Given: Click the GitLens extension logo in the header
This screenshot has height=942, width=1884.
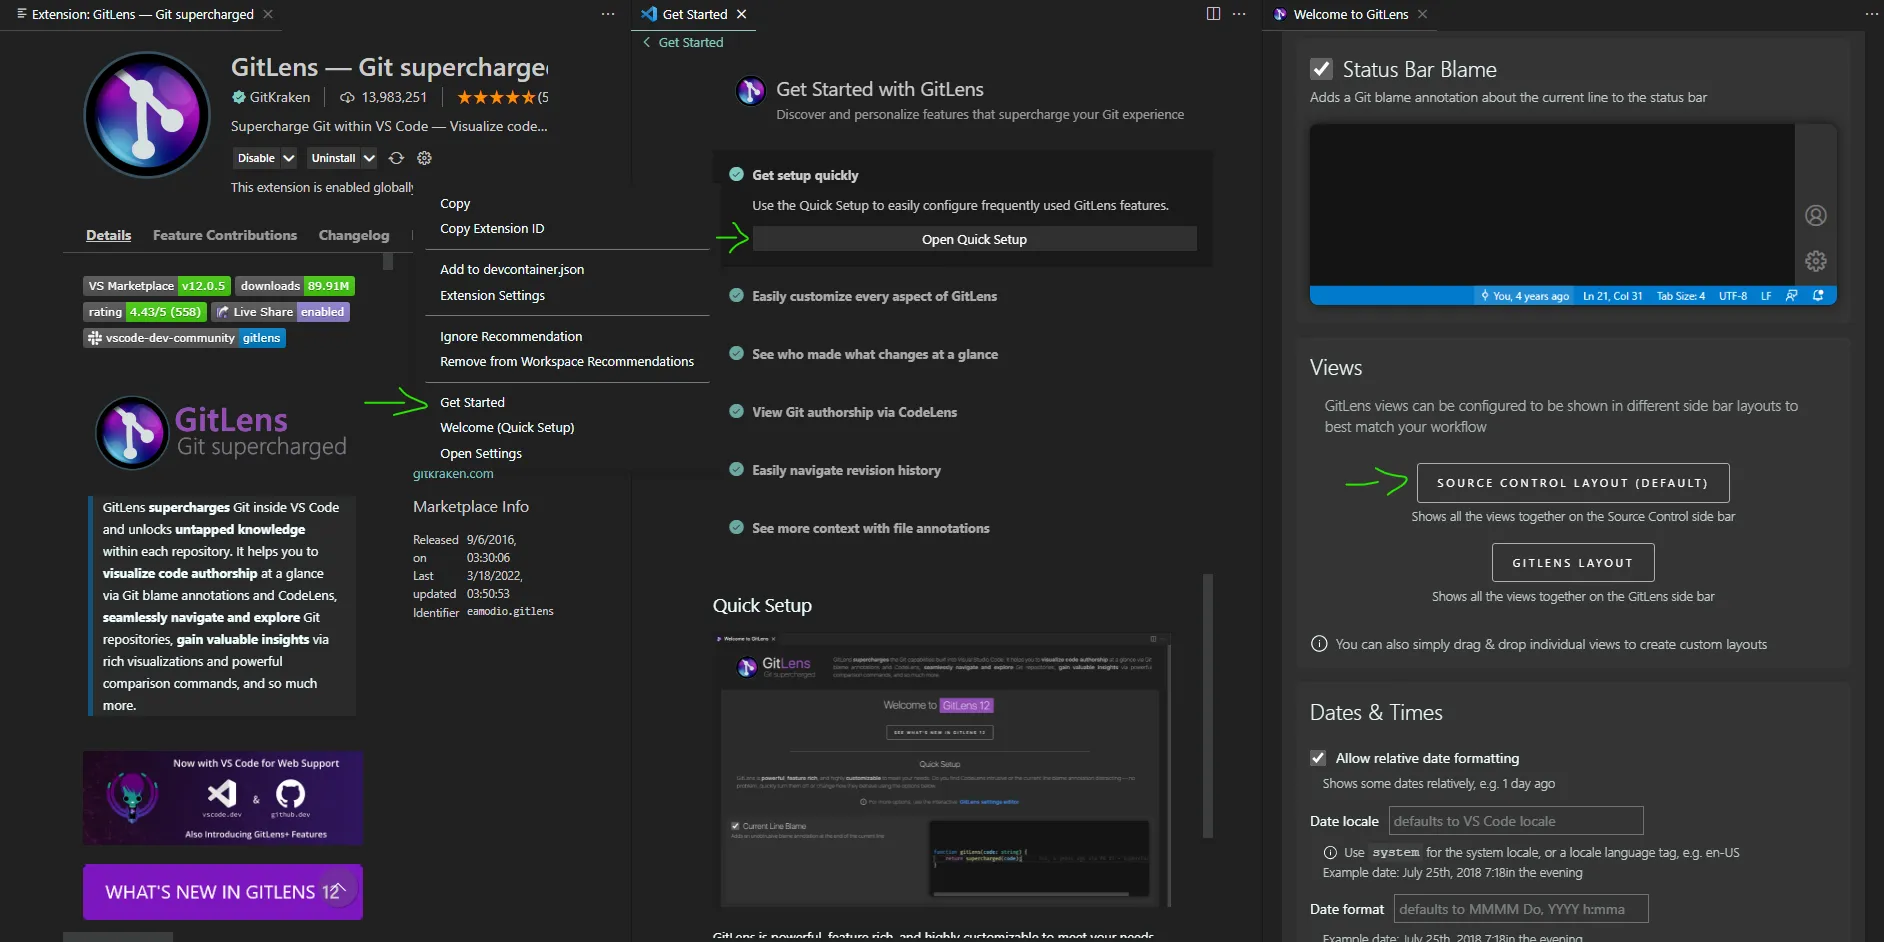Looking at the screenshot, I should click(x=147, y=115).
